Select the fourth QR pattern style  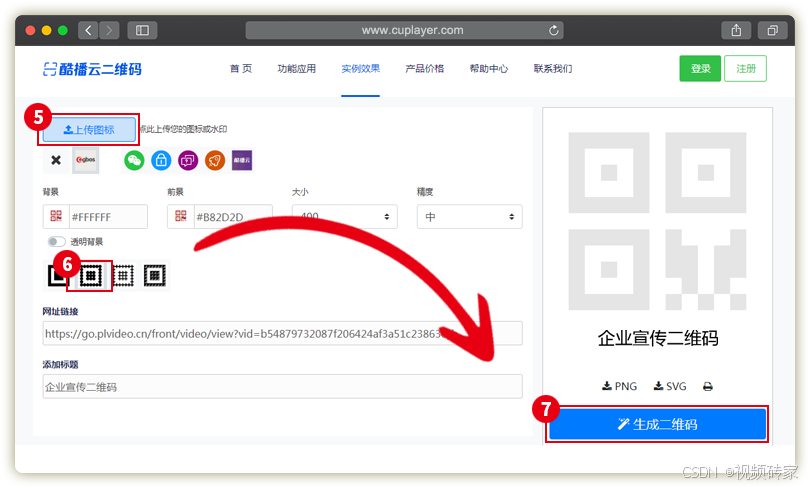pyautogui.click(x=154, y=275)
